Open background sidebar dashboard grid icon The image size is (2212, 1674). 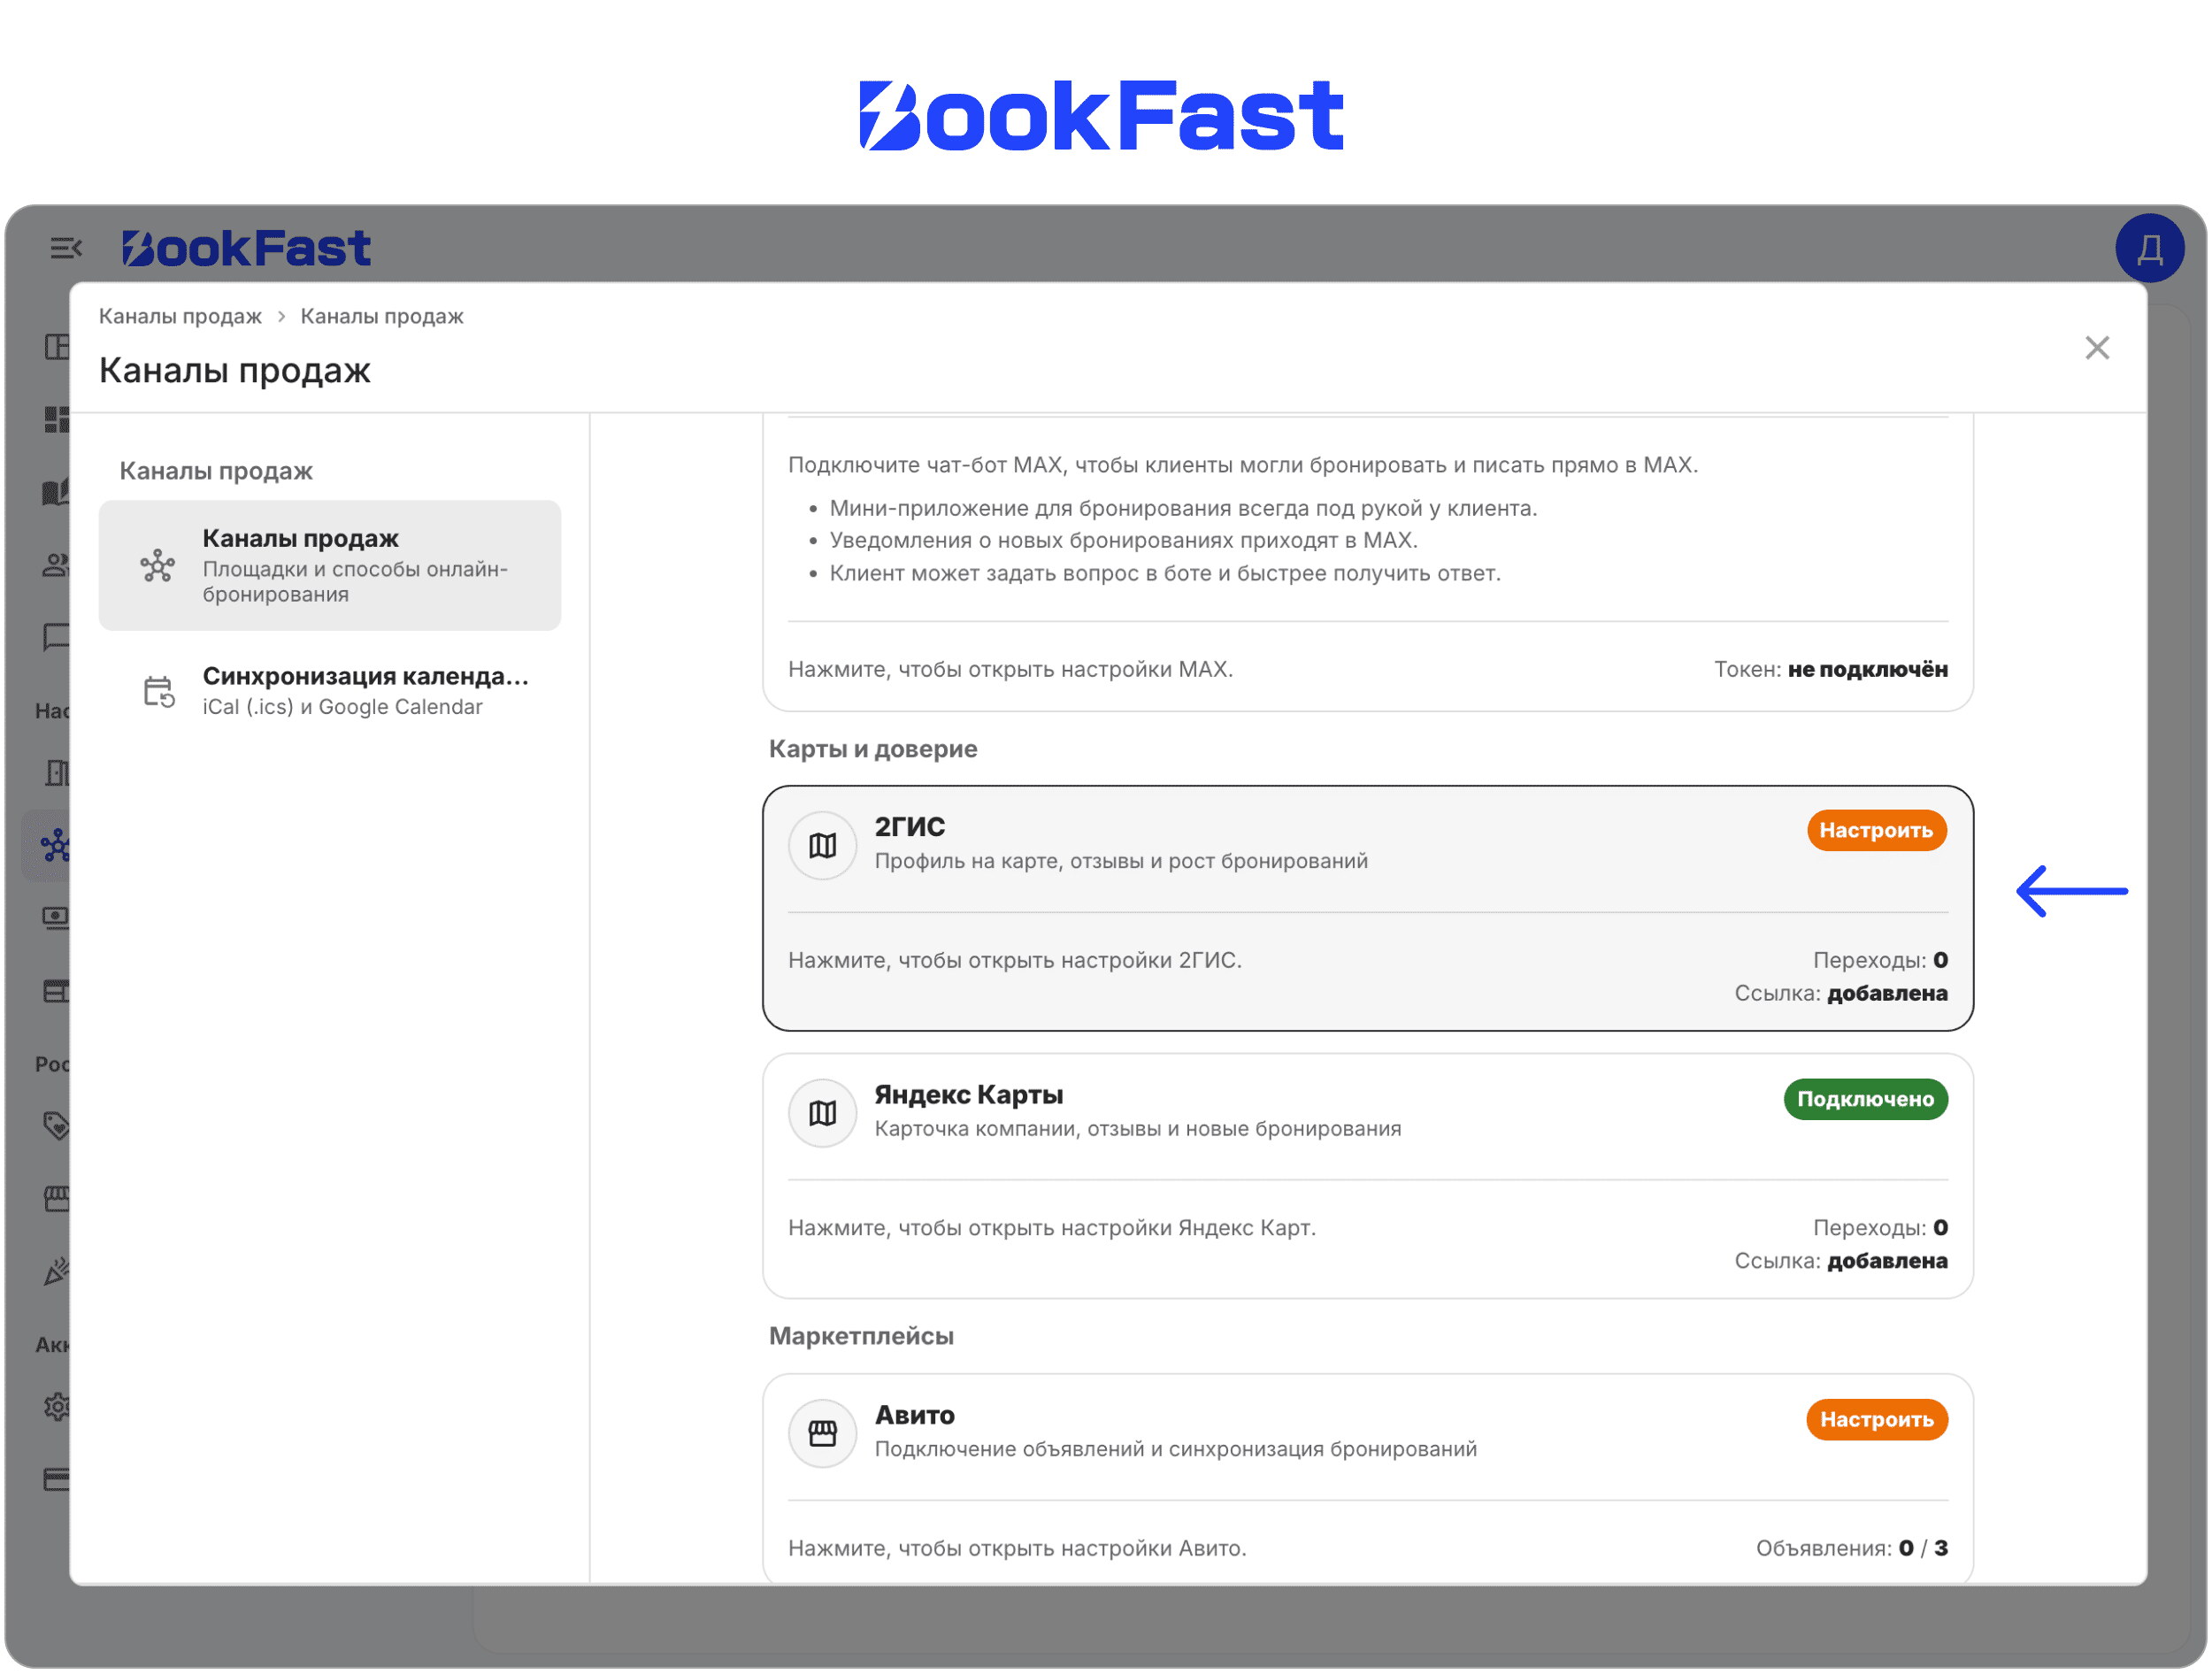tap(57, 419)
